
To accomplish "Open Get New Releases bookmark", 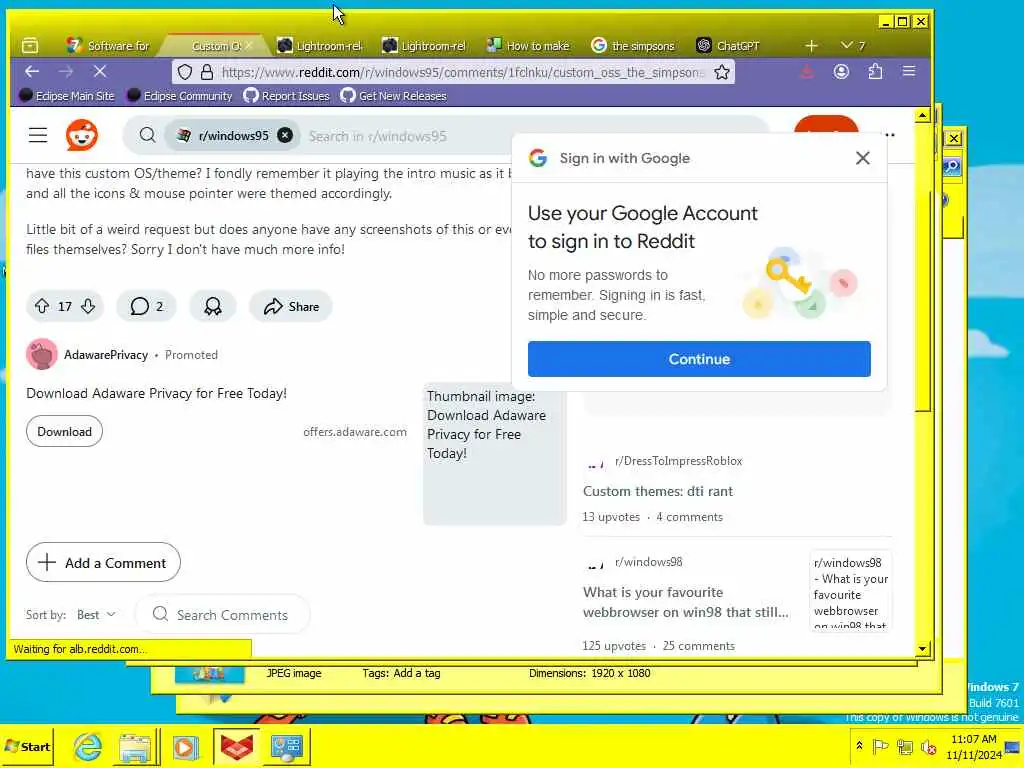I will 394,96.
